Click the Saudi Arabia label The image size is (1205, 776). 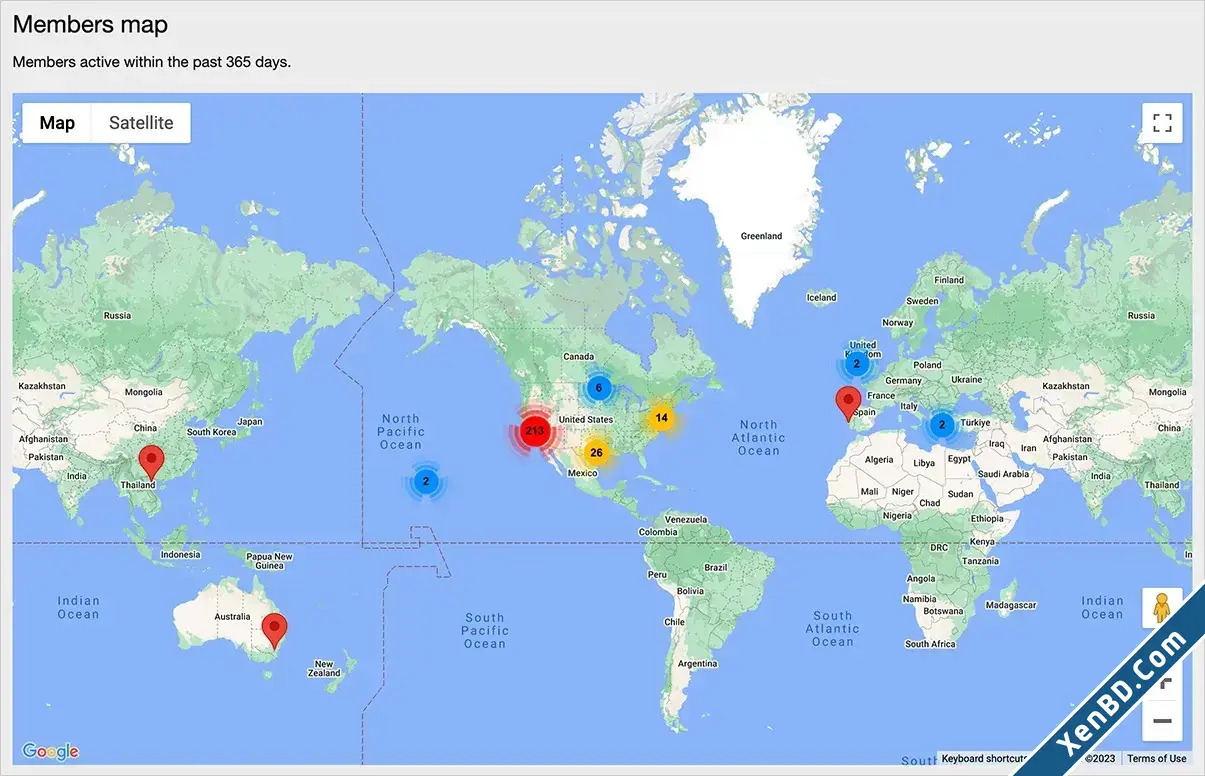[x=1002, y=474]
